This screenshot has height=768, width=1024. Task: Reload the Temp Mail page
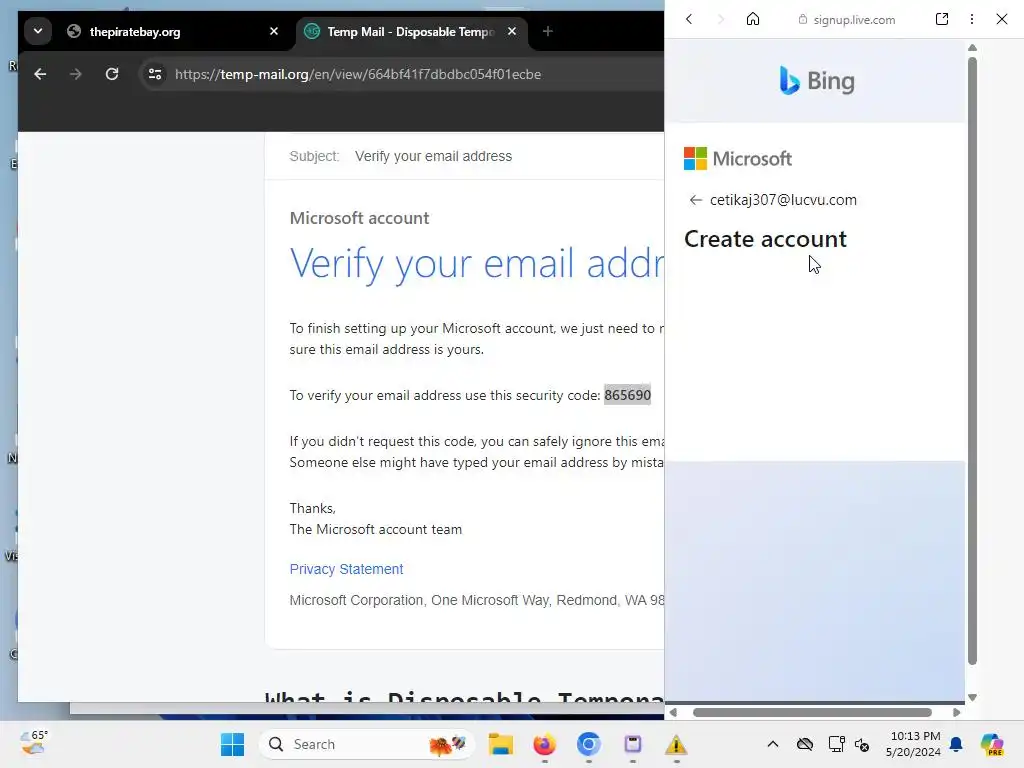tap(112, 74)
